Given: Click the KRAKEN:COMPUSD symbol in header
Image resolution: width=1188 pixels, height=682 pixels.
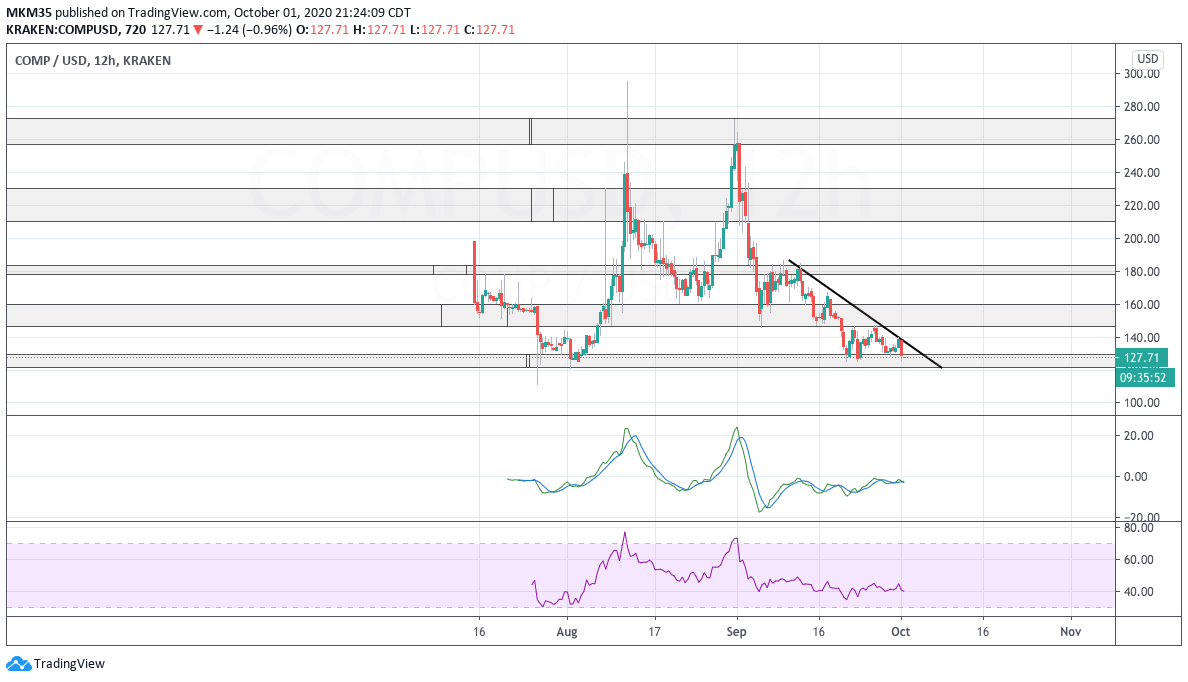Looking at the screenshot, I should [x=62, y=30].
